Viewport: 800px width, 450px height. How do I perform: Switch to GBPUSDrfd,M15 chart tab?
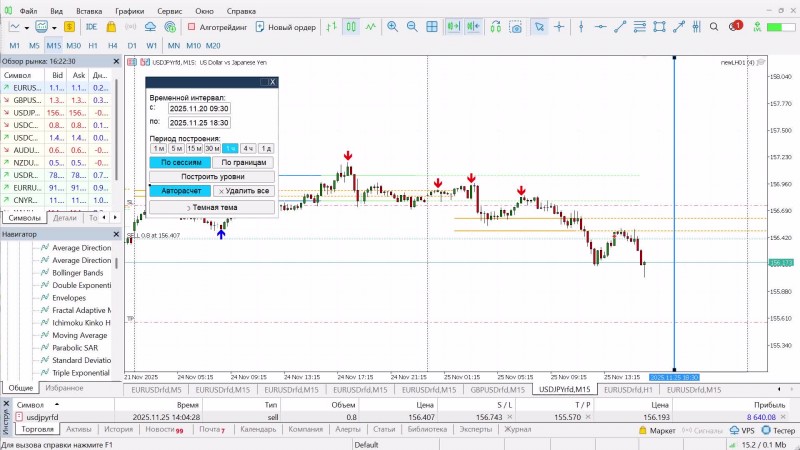(x=497, y=390)
